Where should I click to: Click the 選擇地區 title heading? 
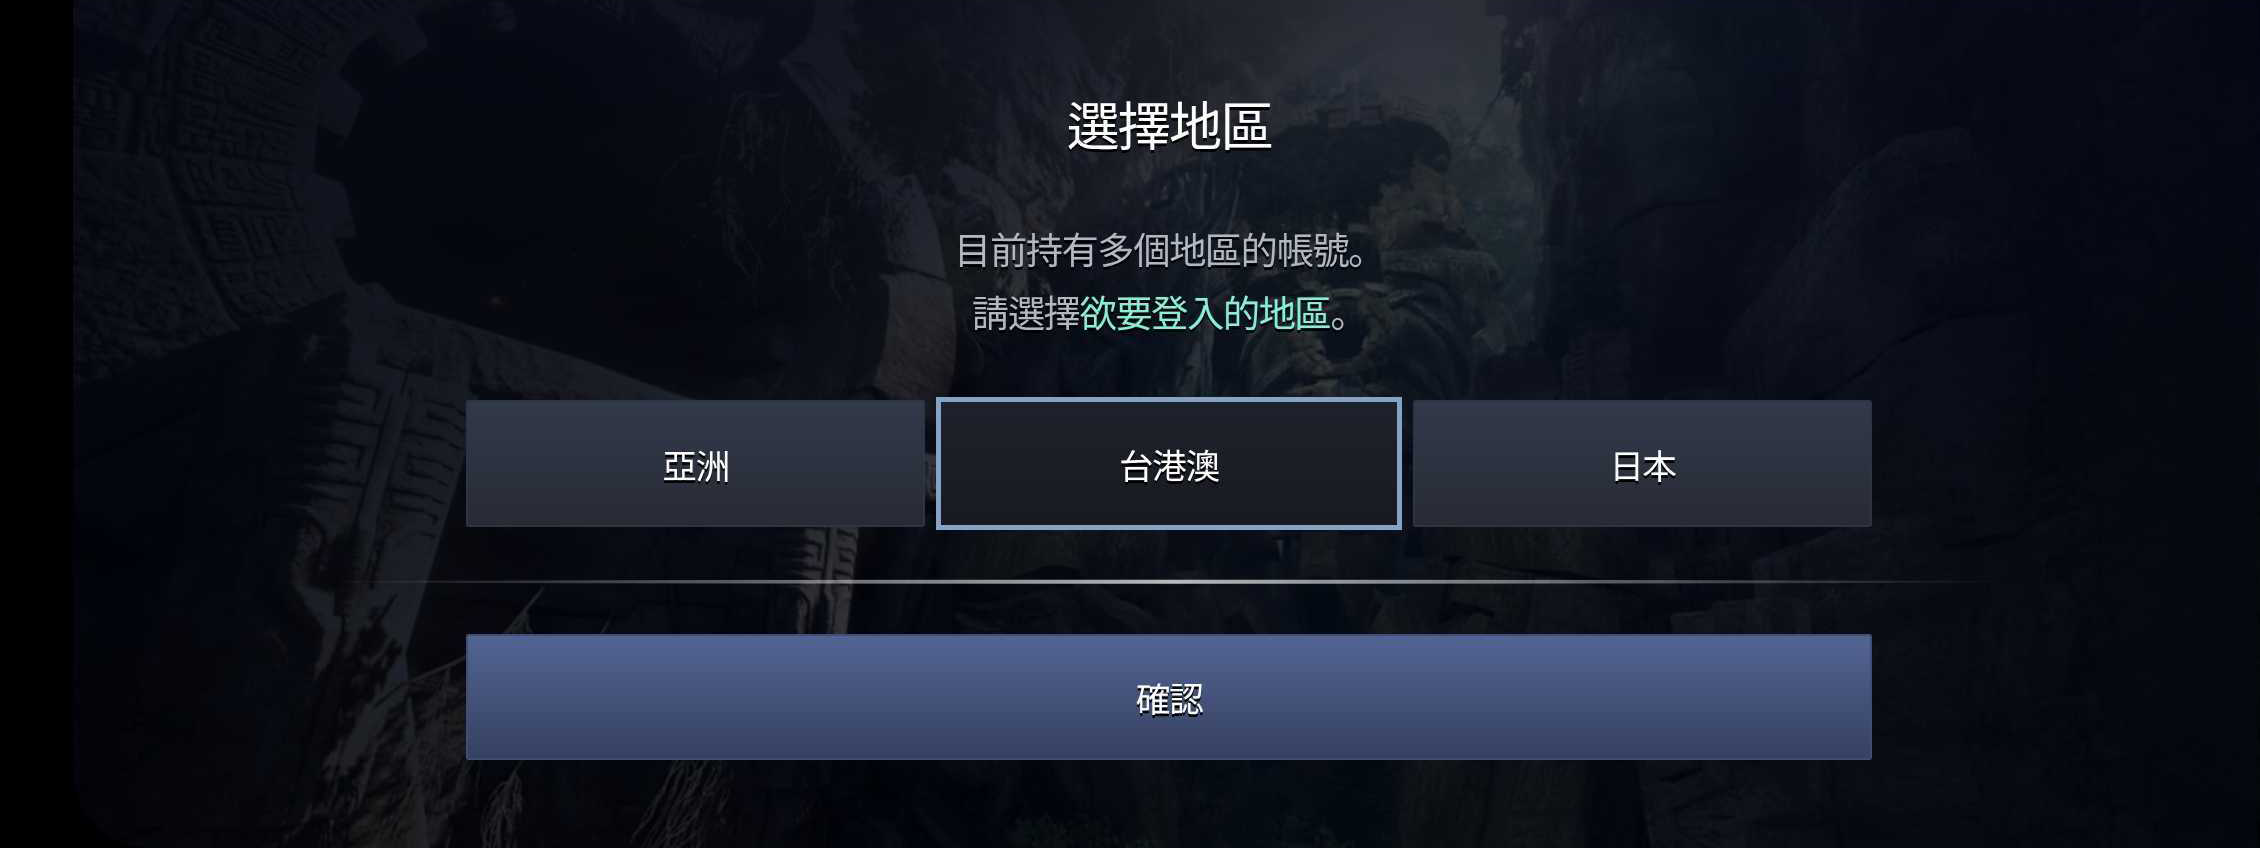tap(1168, 127)
